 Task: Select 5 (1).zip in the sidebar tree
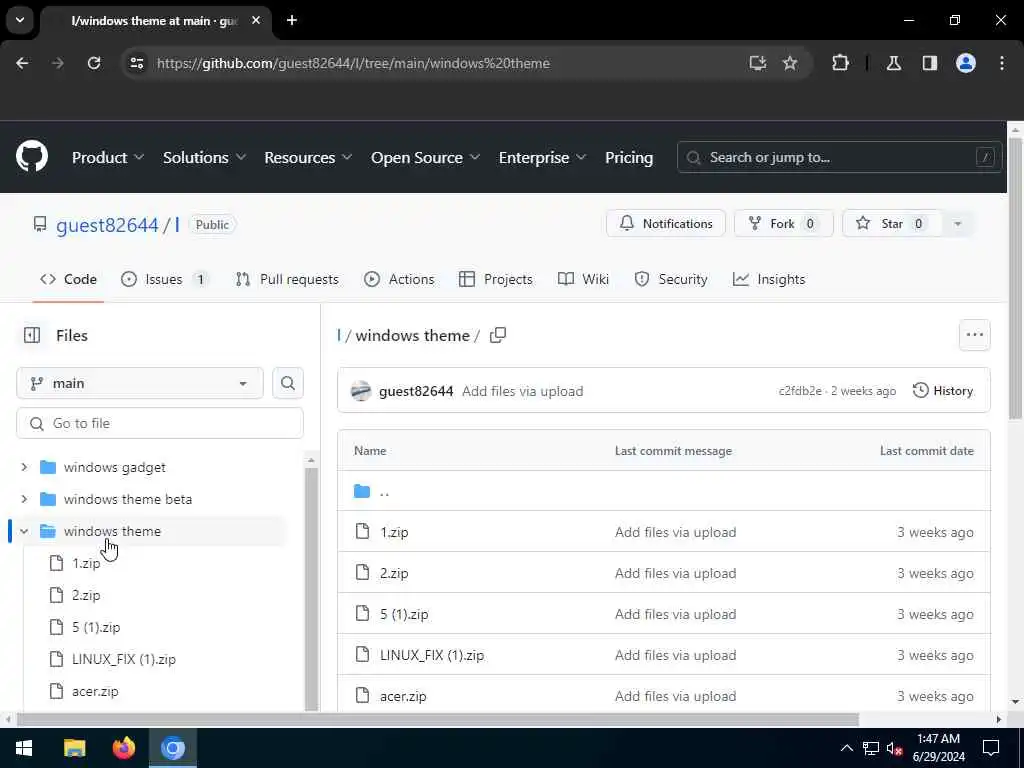point(96,628)
